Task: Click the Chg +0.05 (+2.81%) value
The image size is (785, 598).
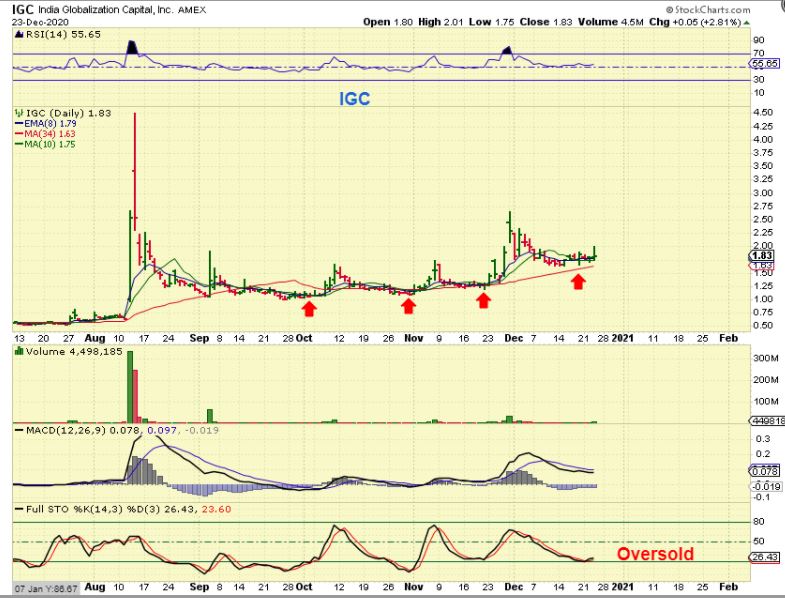Action: [695, 22]
